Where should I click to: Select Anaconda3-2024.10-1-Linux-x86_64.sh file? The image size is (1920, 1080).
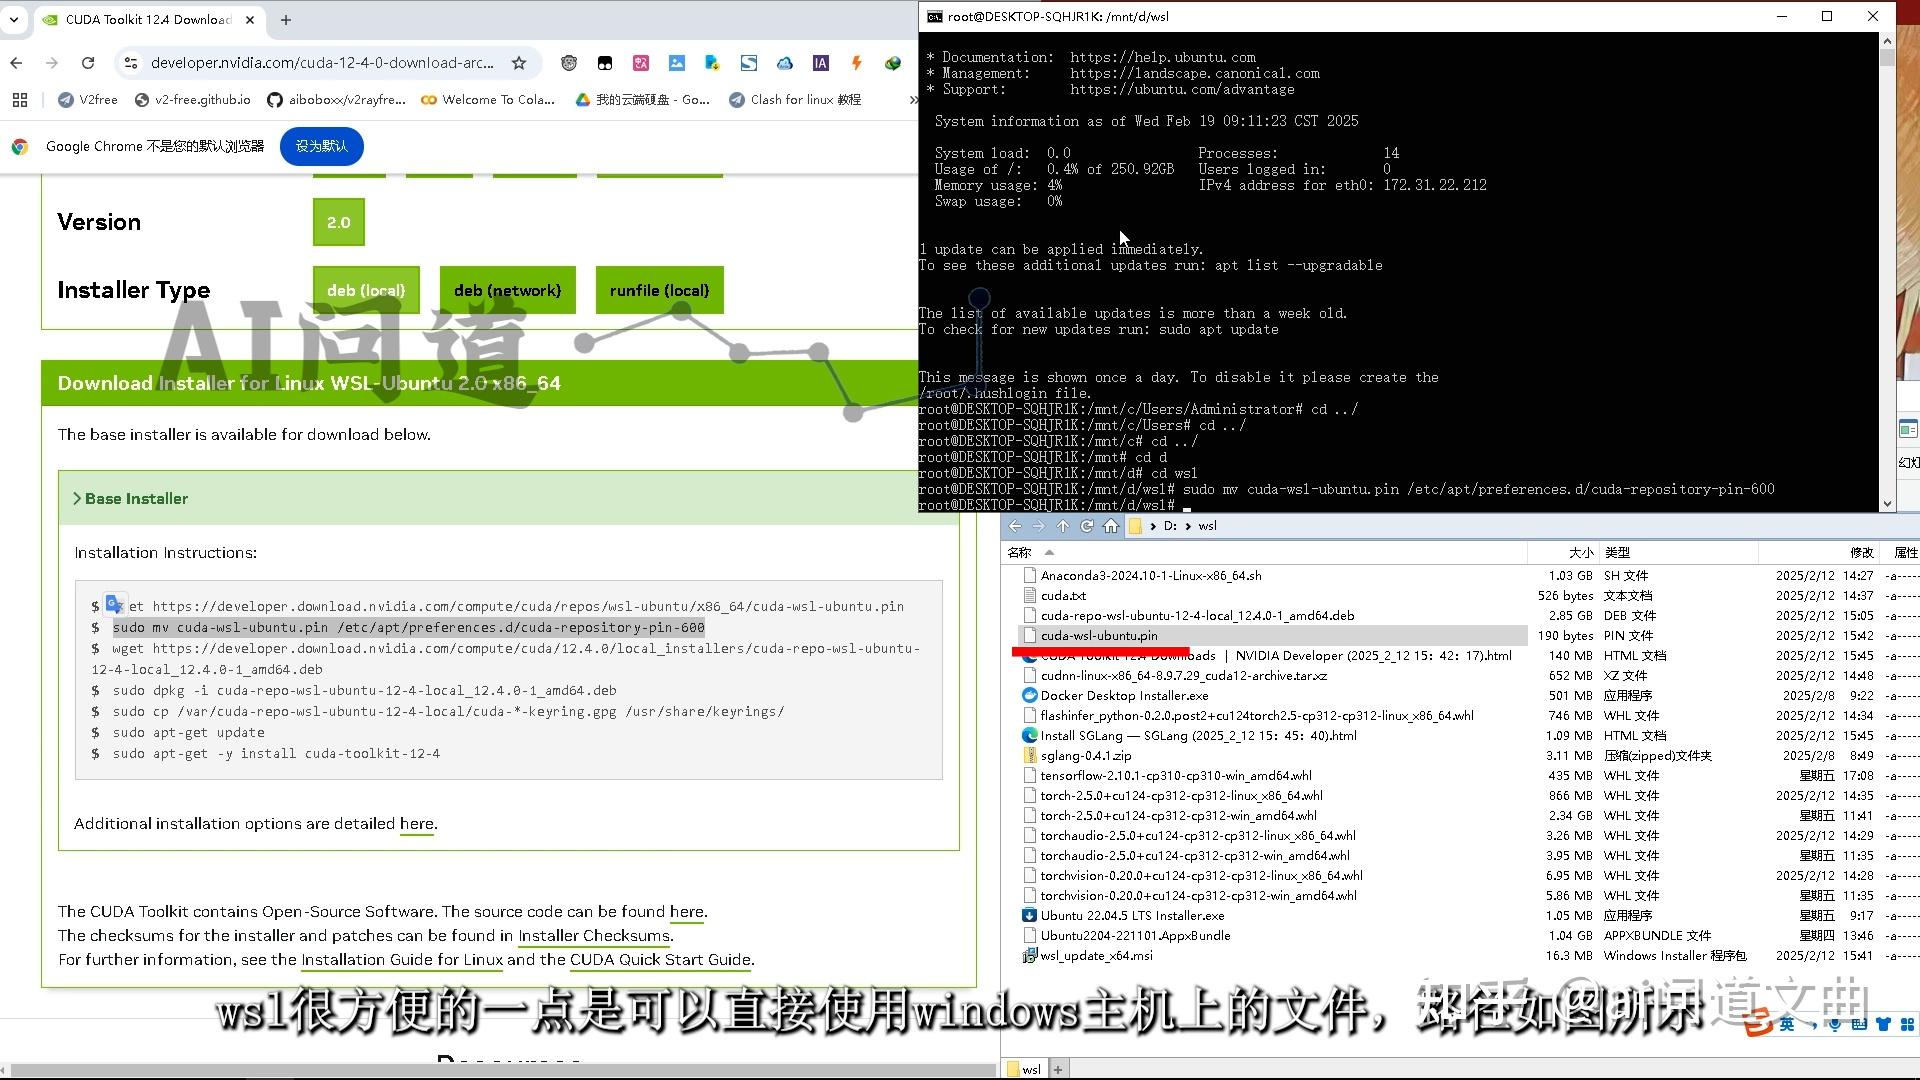[1151, 576]
